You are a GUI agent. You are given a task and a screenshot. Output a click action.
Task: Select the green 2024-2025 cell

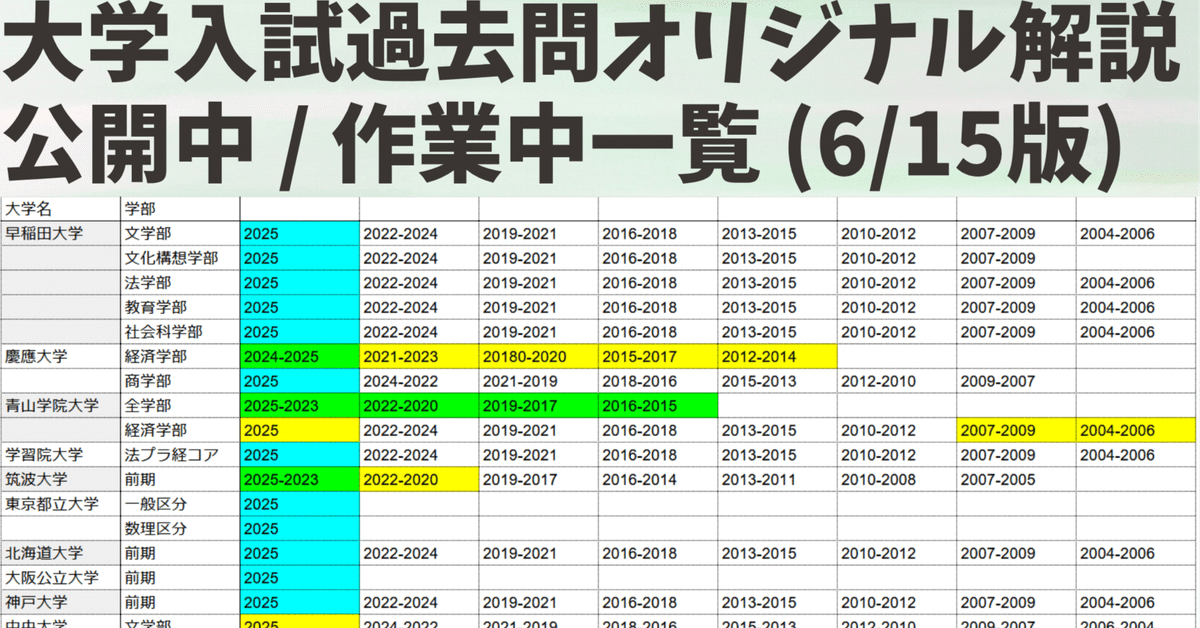point(300,356)
